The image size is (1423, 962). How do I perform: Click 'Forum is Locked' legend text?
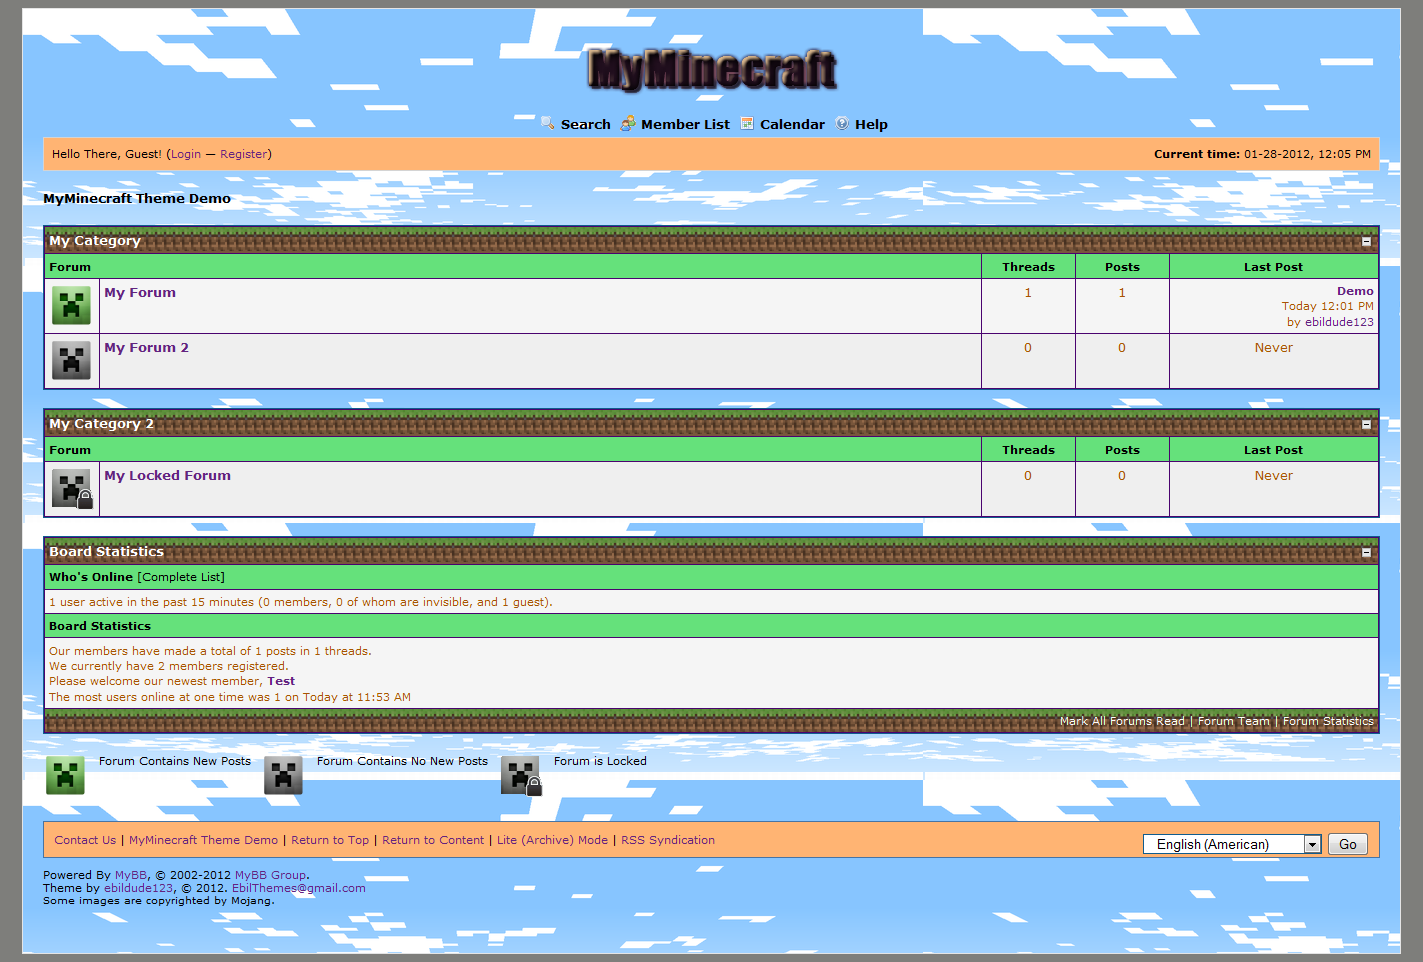click(x=600, y=761)
